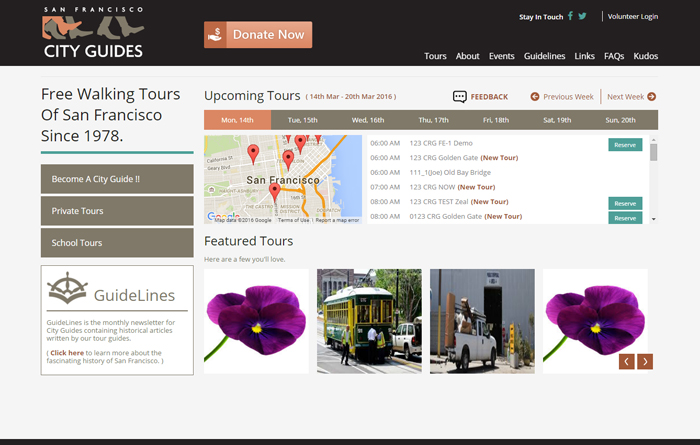The width and height of the screenshot is (700, 445).
Task: Advance with the Next Week arrow icon
Action: pos(652,97)
